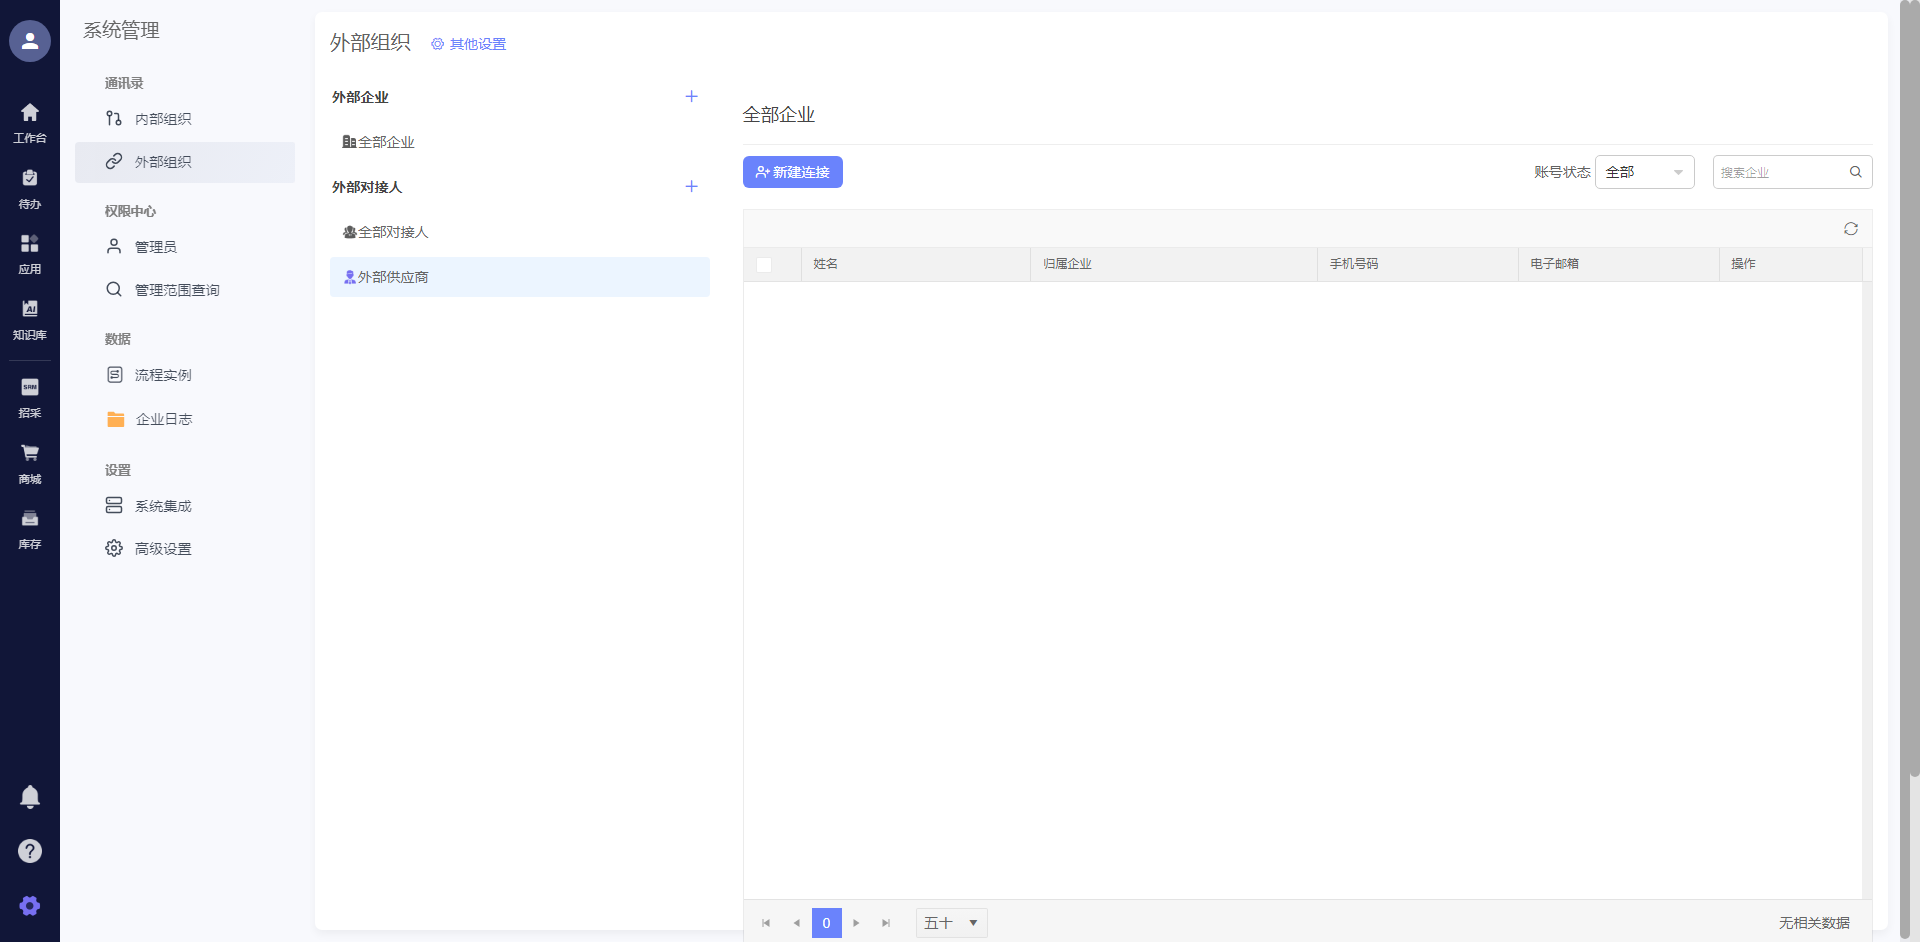
Task: Go to the last page in pagination
Action: pyautogui.click(x=886, y=923)
